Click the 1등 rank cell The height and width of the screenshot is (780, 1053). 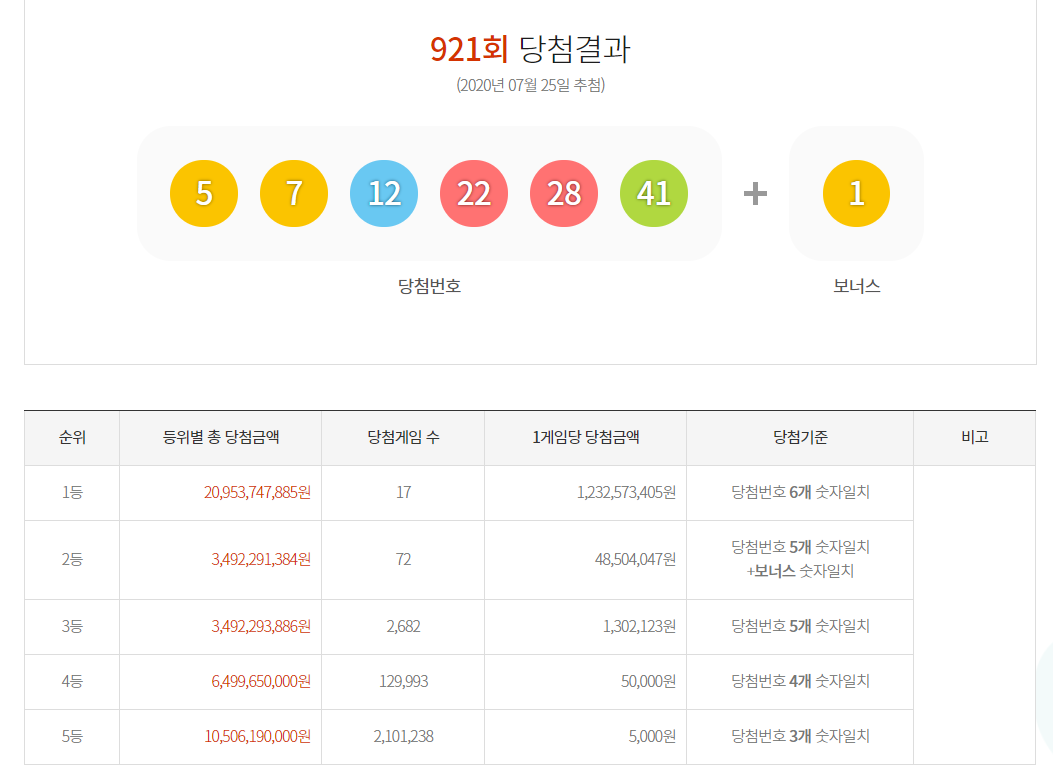[x=72, y=492]
